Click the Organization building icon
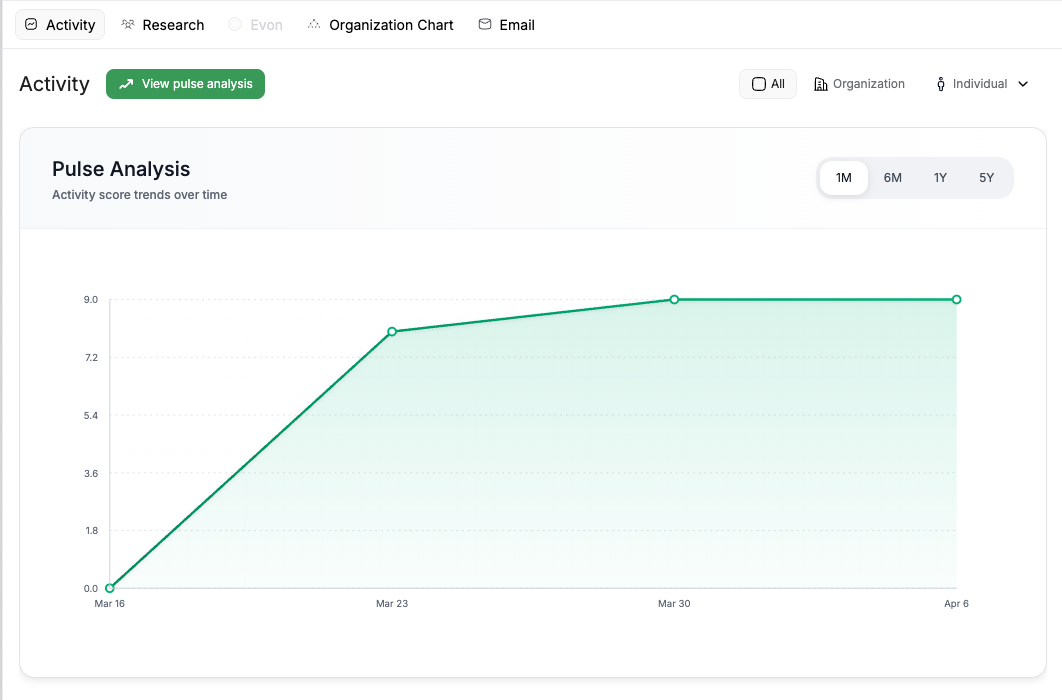Image resolution: width=1062 pixels, height=700 pixels. (820, 84)
